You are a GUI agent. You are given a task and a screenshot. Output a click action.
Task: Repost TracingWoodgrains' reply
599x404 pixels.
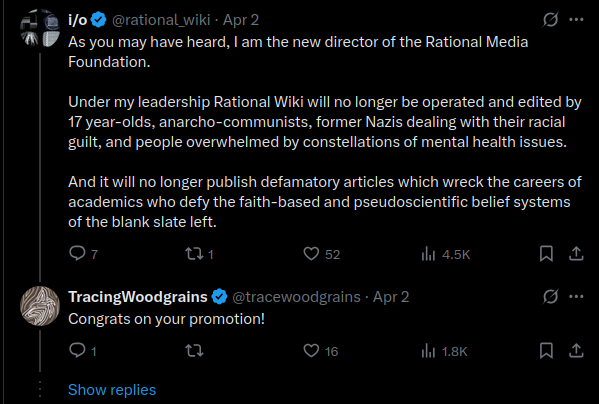click(x=194, y=351)
